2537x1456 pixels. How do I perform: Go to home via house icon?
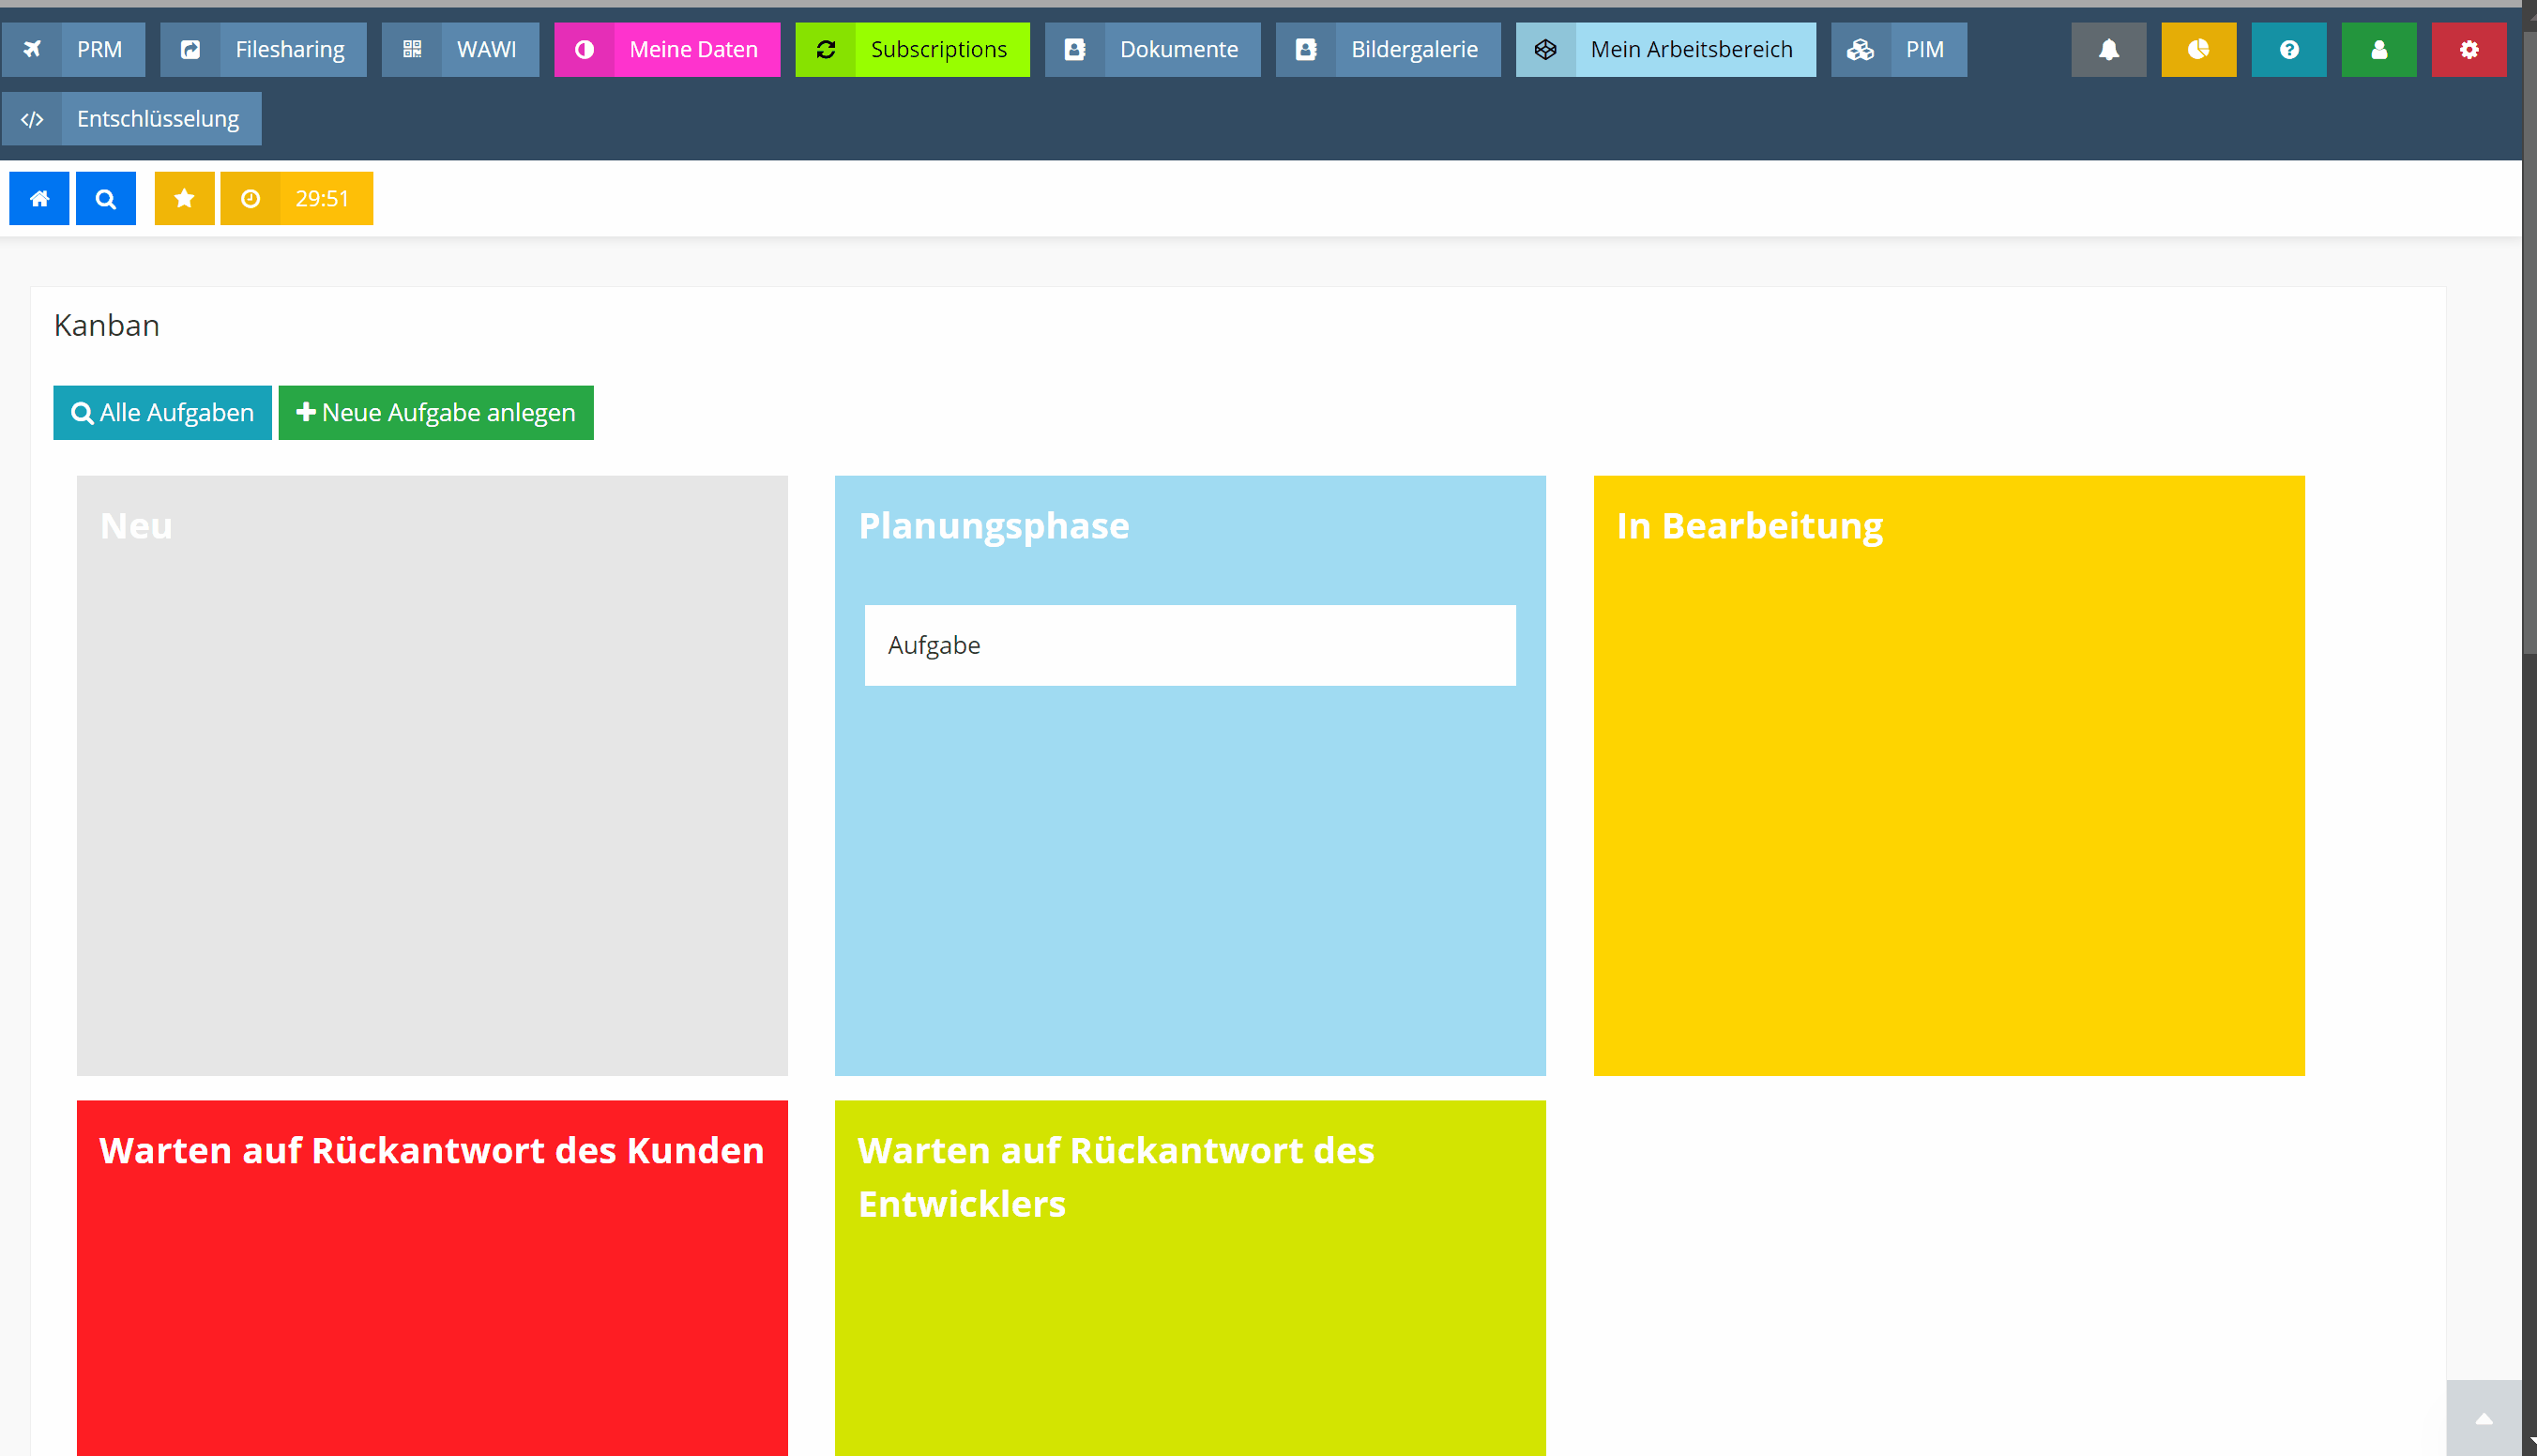tap(39, 198)
